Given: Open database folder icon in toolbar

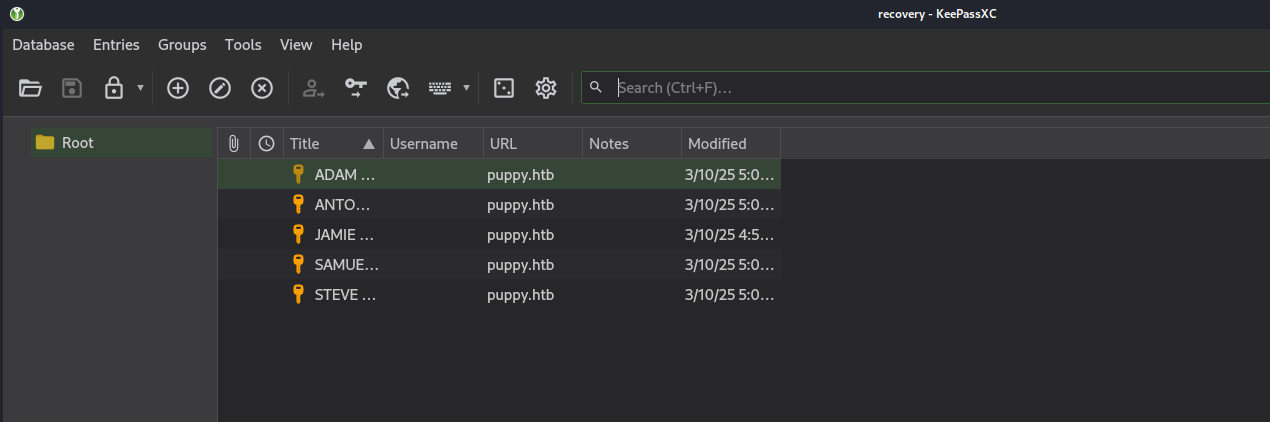Looking at the screenshot, I should click(30, 88).
